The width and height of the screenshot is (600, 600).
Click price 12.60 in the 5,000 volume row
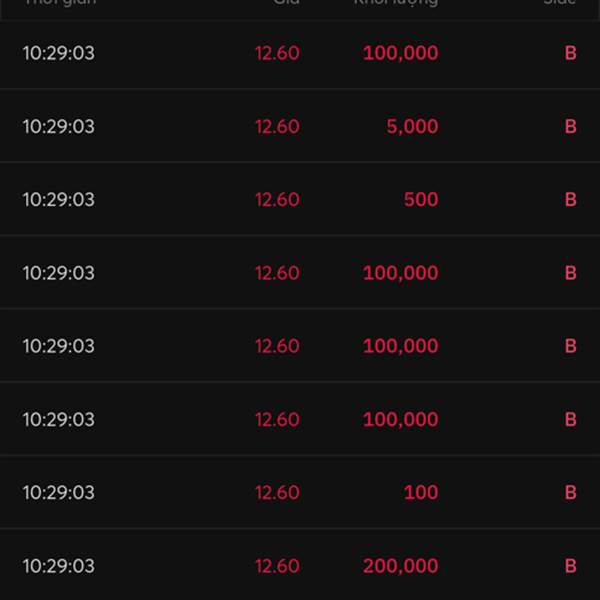tap(277, 127)
